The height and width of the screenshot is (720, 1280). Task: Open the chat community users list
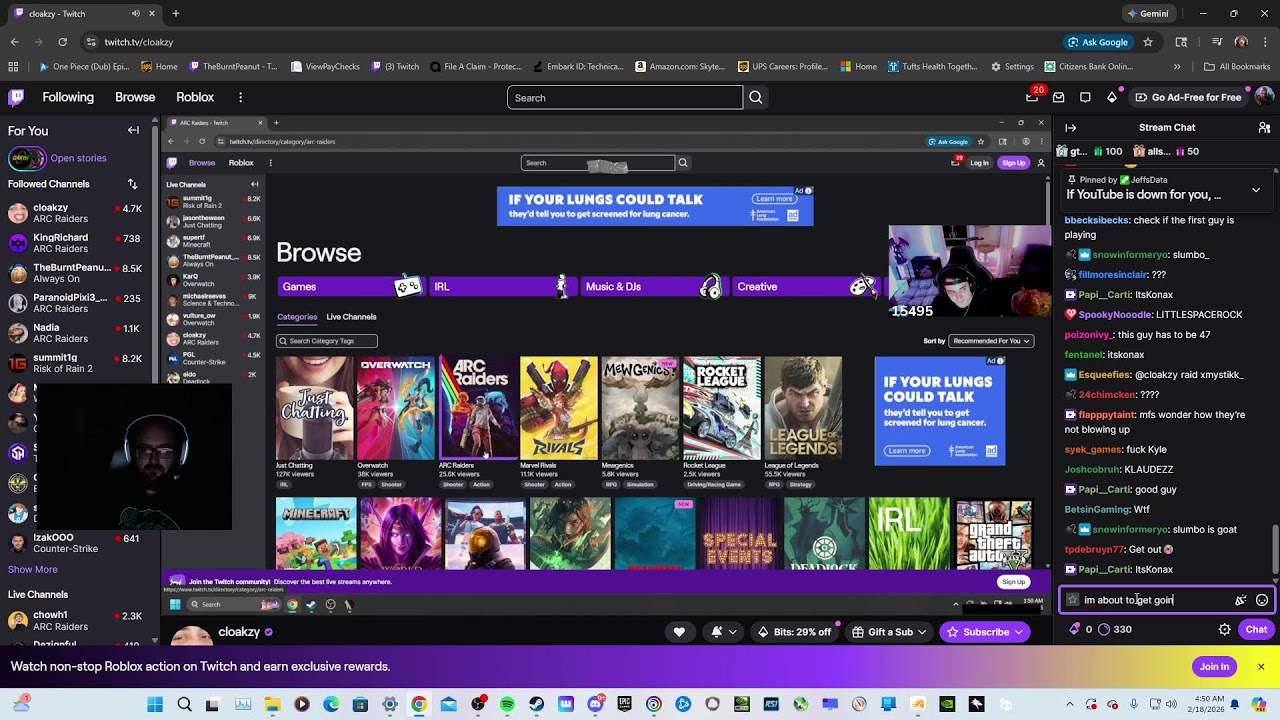[1264, 128]
